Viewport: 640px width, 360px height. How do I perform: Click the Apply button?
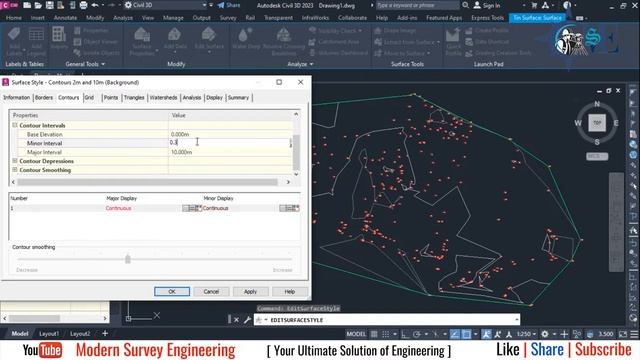(250, 291)
